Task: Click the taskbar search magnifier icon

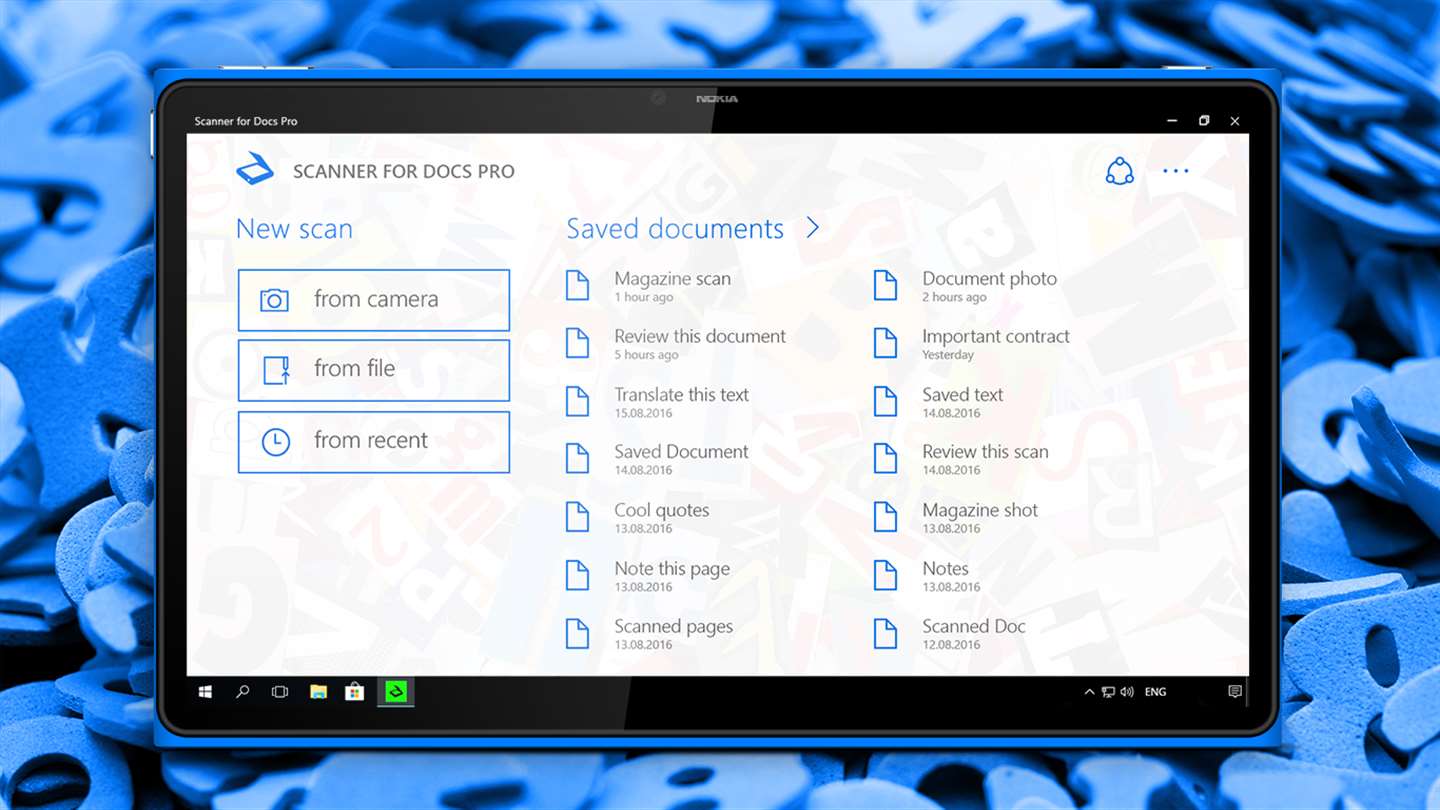Action: point(242,692)
